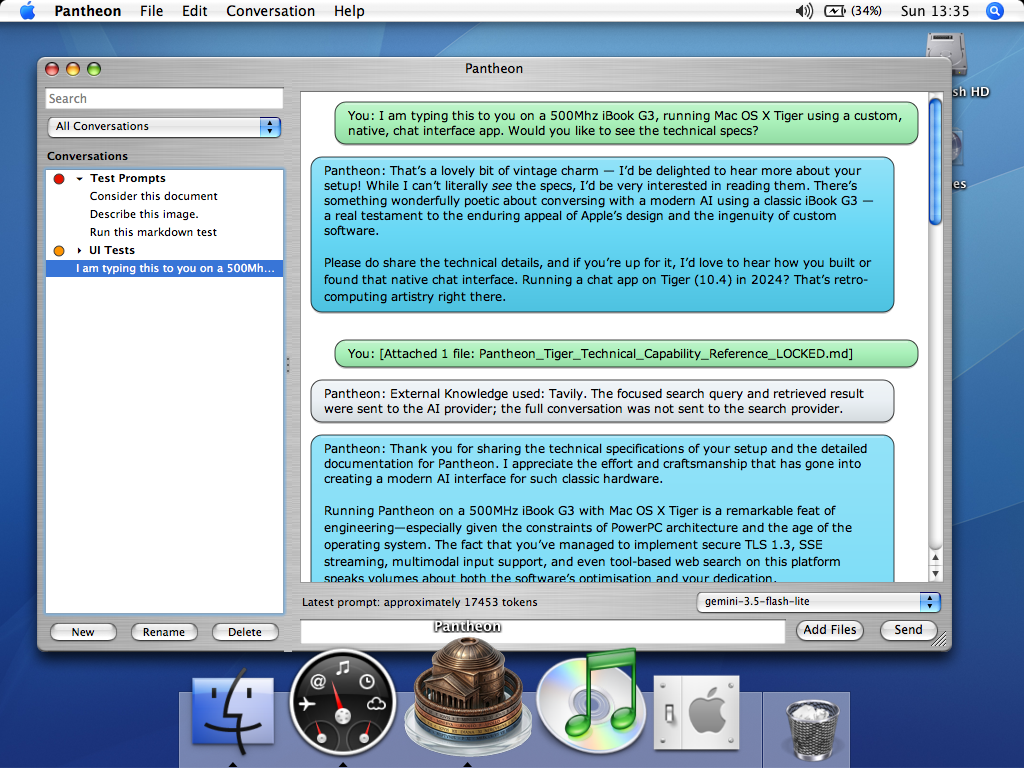The height and width of the screenshot is (768, 1024).
Task: Select 'Describe this image.' conversation
Action: point(144,214)
